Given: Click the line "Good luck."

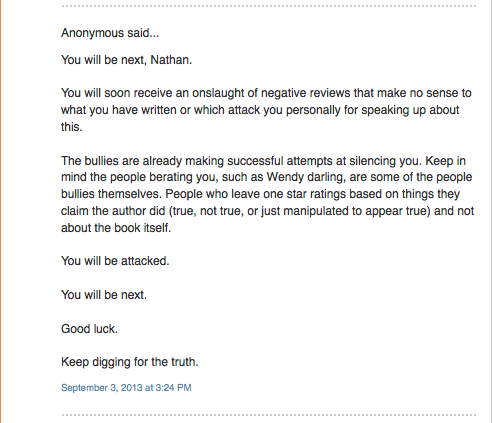Looking at the screenshot, I should pyautogui.click(x=89, y=329).
